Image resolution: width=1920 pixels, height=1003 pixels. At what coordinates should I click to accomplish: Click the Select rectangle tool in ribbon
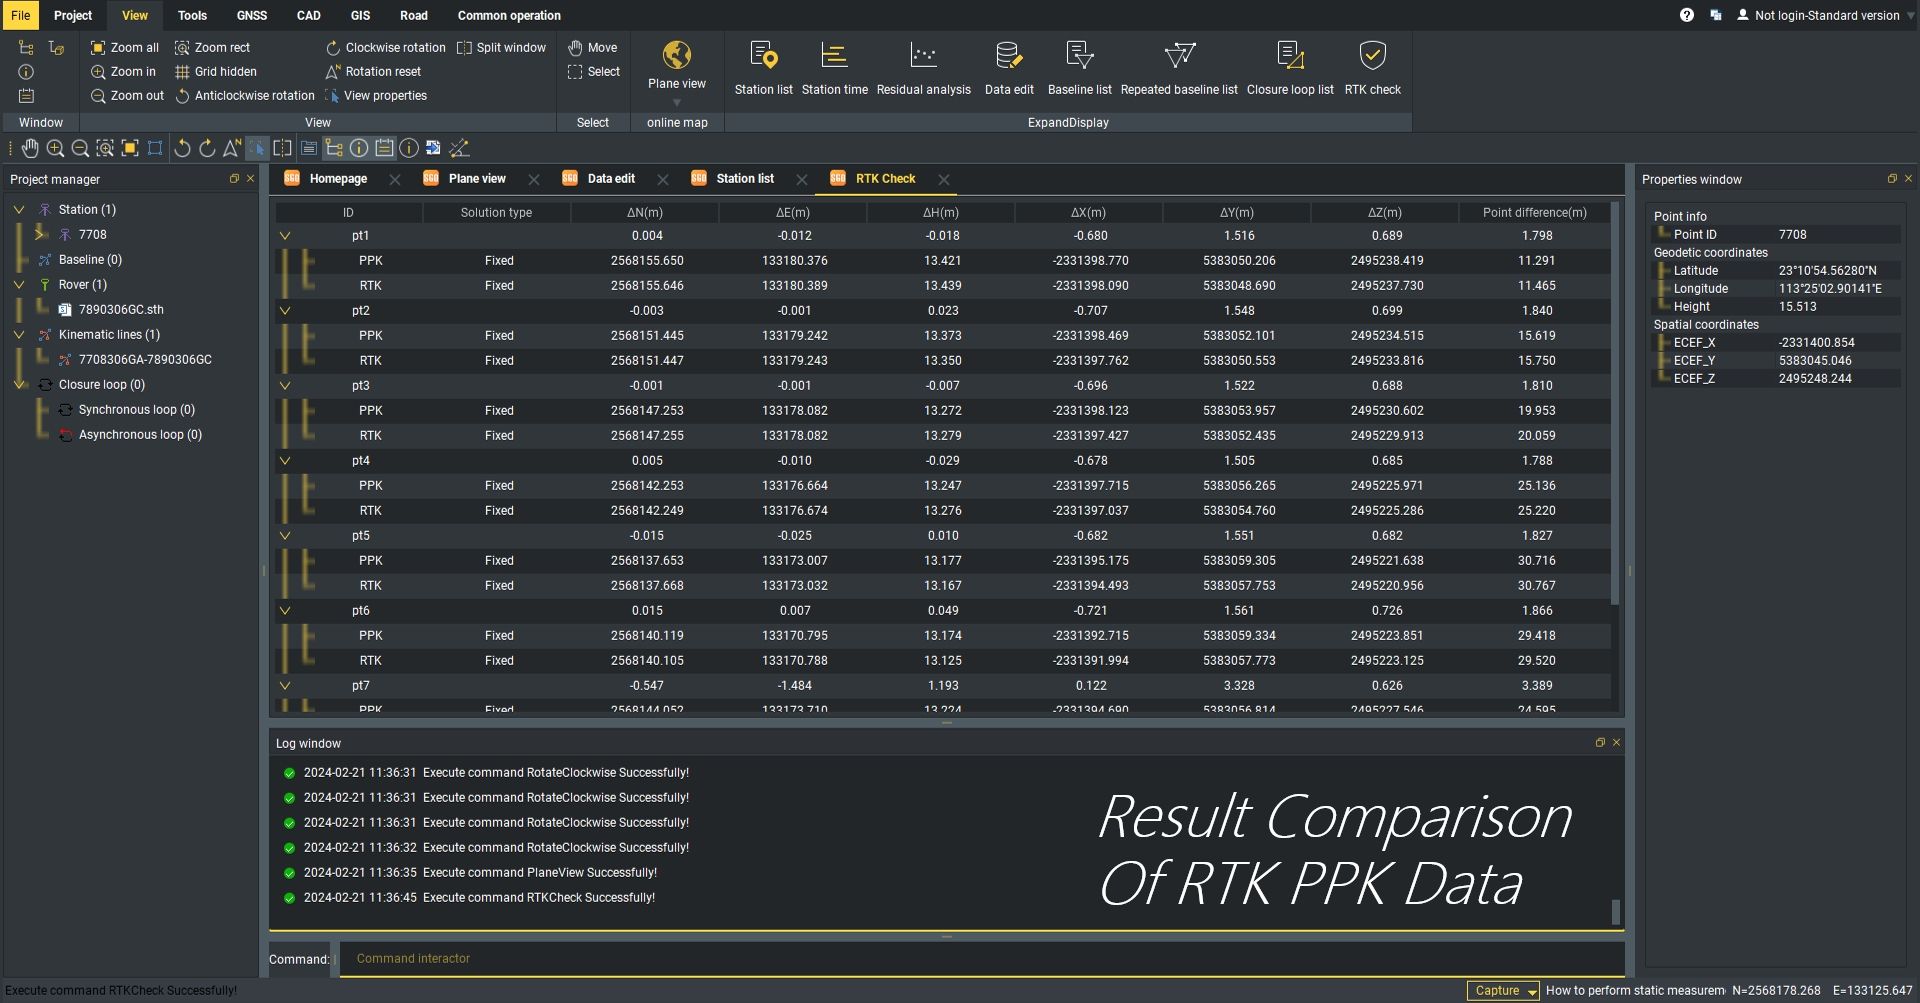coord(594,72)
